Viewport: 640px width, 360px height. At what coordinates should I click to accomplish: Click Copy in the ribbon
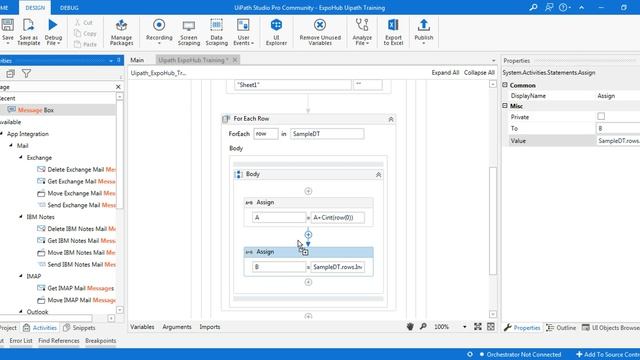point(86,33)
